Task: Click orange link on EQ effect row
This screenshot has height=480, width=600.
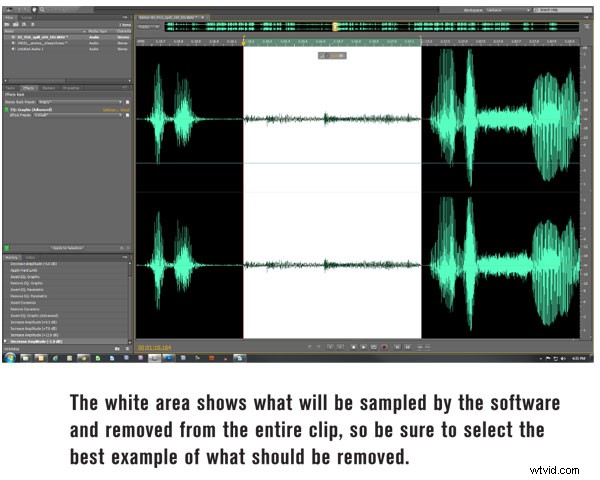Action: [x=116, y=110]
